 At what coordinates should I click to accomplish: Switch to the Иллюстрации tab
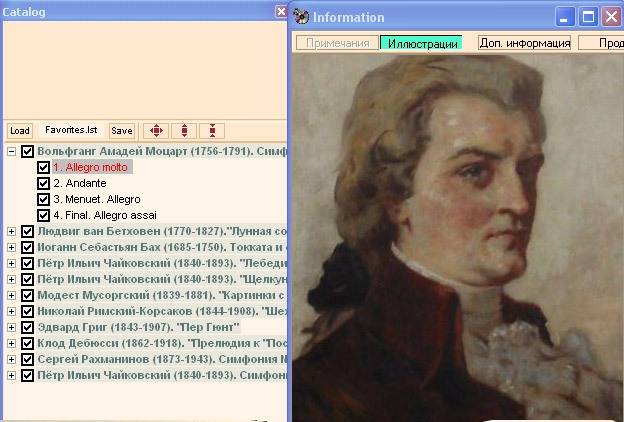(x=421, y=43)
